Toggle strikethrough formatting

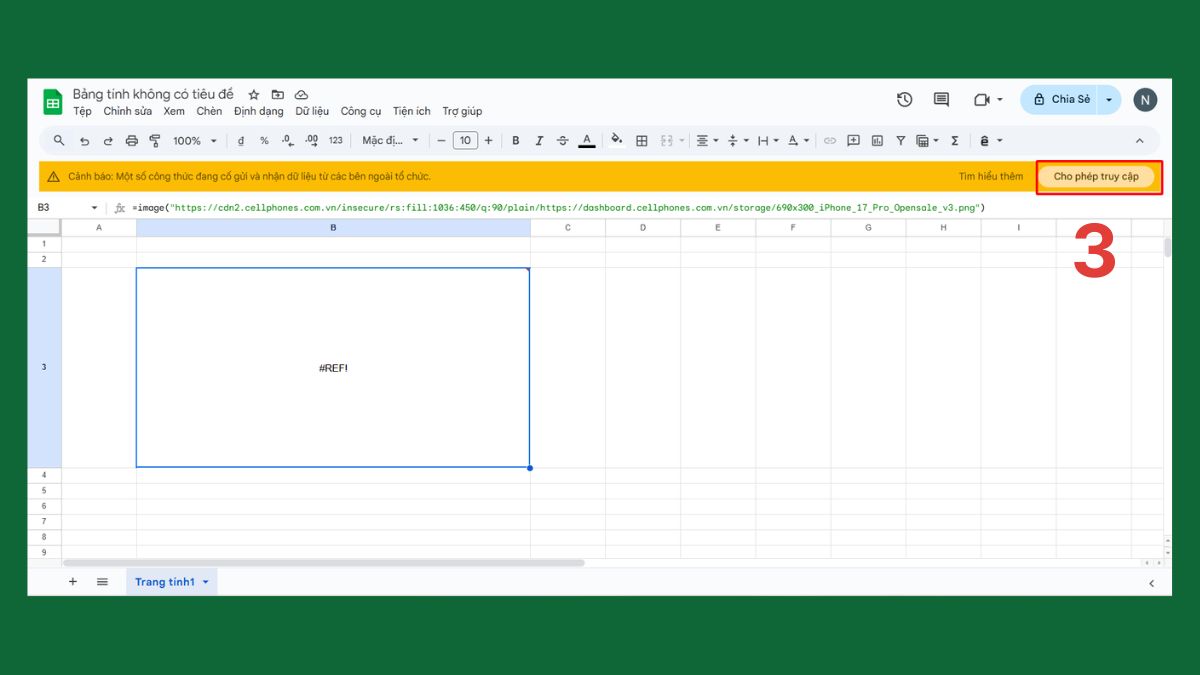pos(560,140)
